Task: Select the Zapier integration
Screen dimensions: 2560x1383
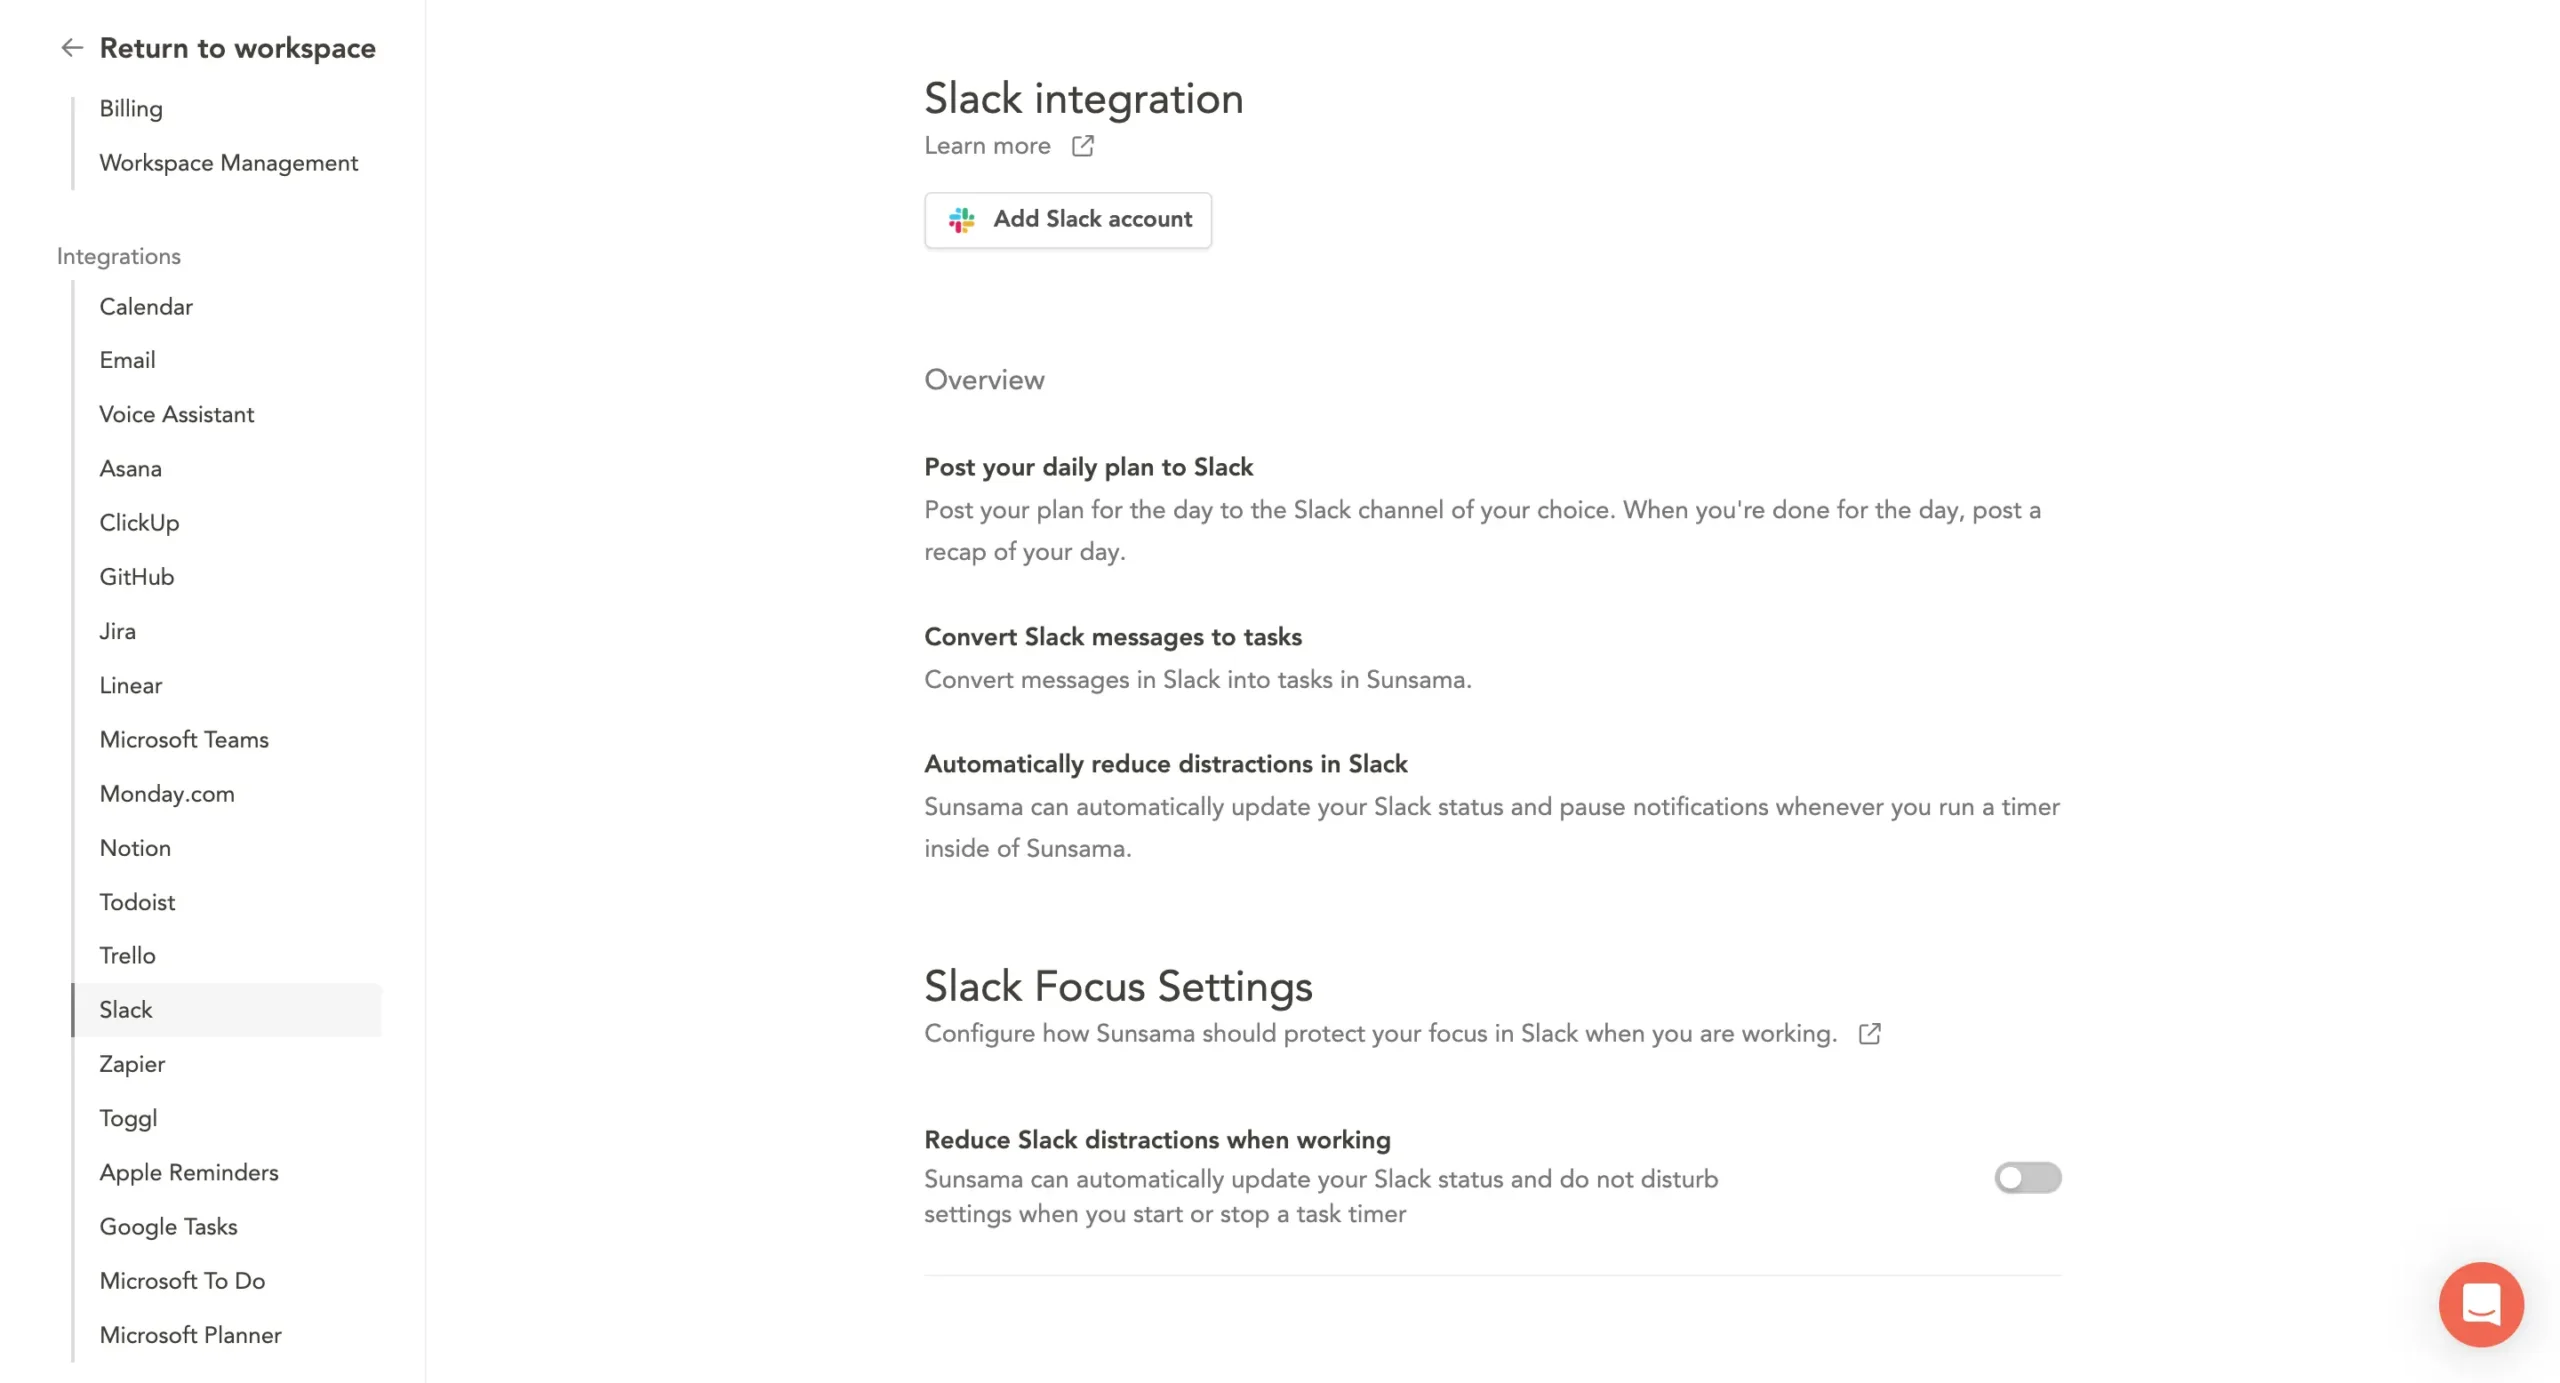Action: [132, 1063]
